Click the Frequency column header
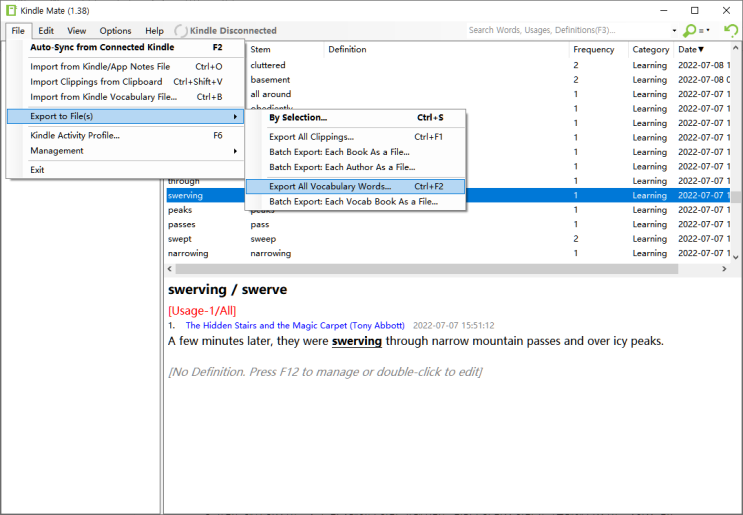This screenshot has height=515, width=743. tap(598, 49)
